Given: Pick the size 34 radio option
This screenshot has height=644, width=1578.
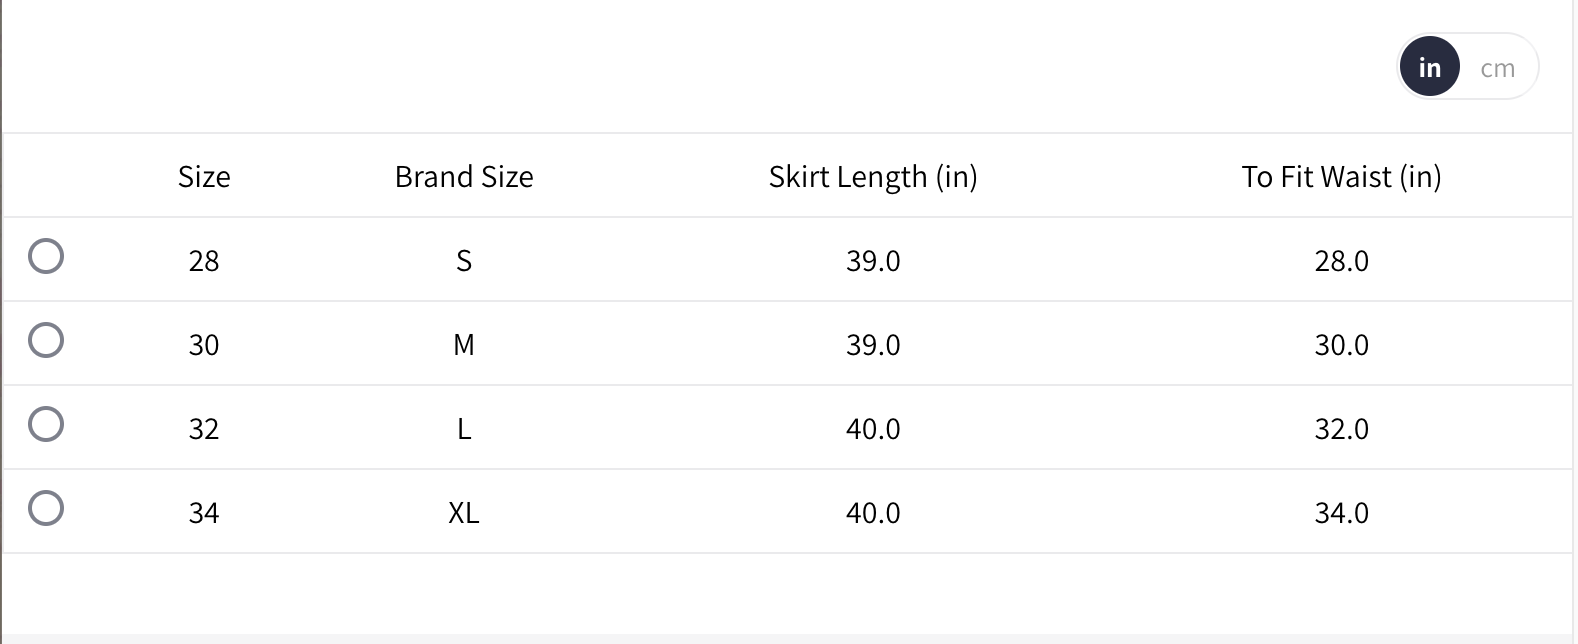Looking at the screenshot, I should 46,508.
